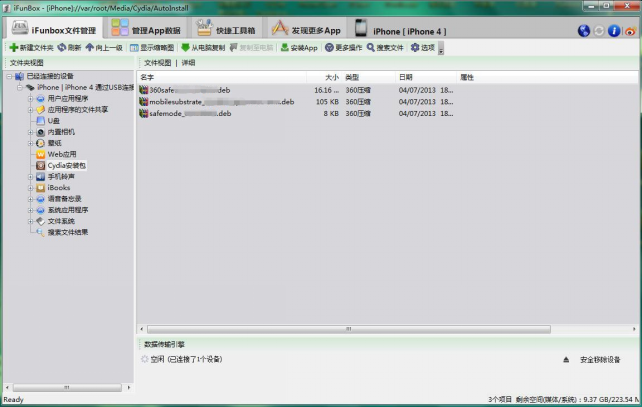This screenshot has height=407, width=642.
Task: Click file list scroll right arrow
Action: coord(634,329)
